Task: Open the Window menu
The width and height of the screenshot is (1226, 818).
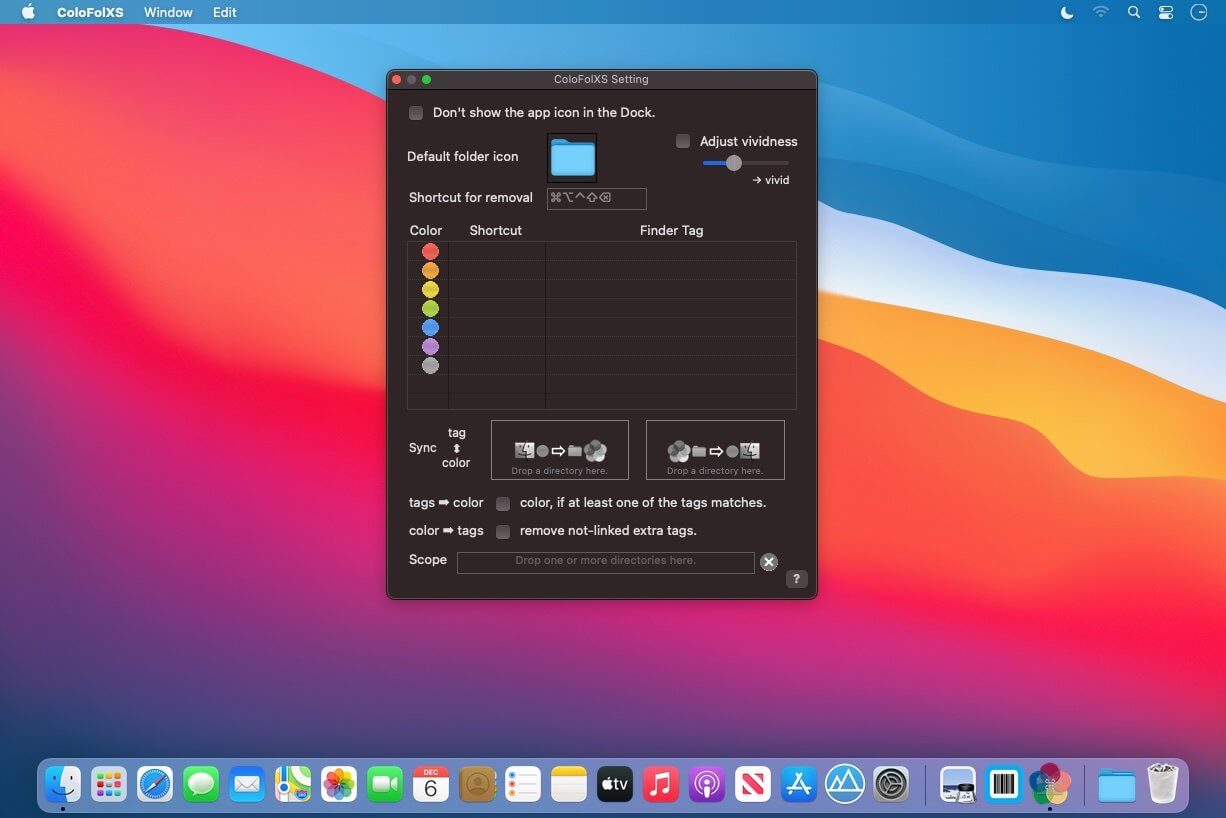Action: [168, 12]
